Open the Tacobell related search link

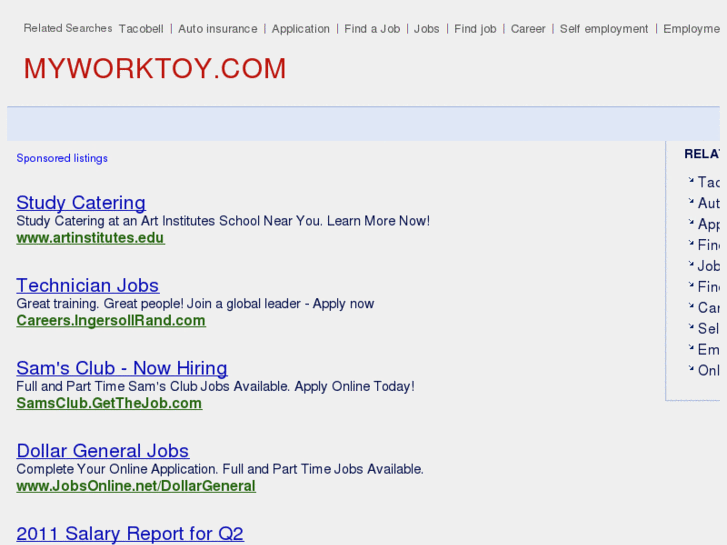141,29
